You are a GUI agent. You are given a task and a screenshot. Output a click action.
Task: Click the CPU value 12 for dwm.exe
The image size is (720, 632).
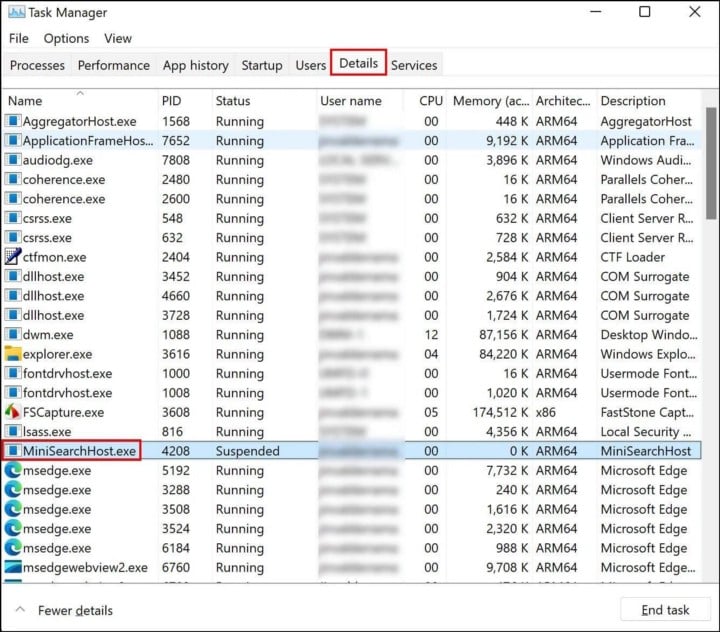click(x=431, y=334)
